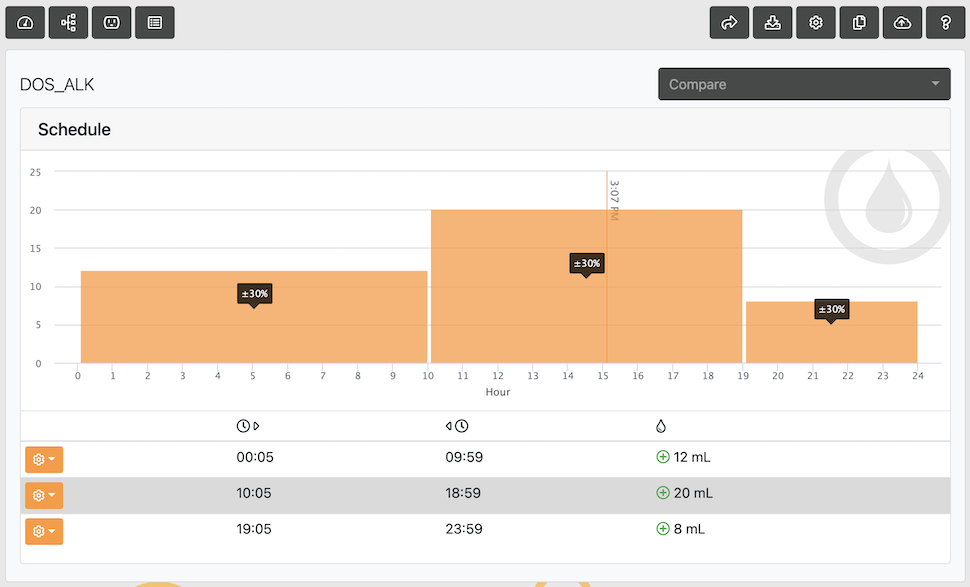Click the share arrow icon
970x587 pixels.
coord(729,23)
